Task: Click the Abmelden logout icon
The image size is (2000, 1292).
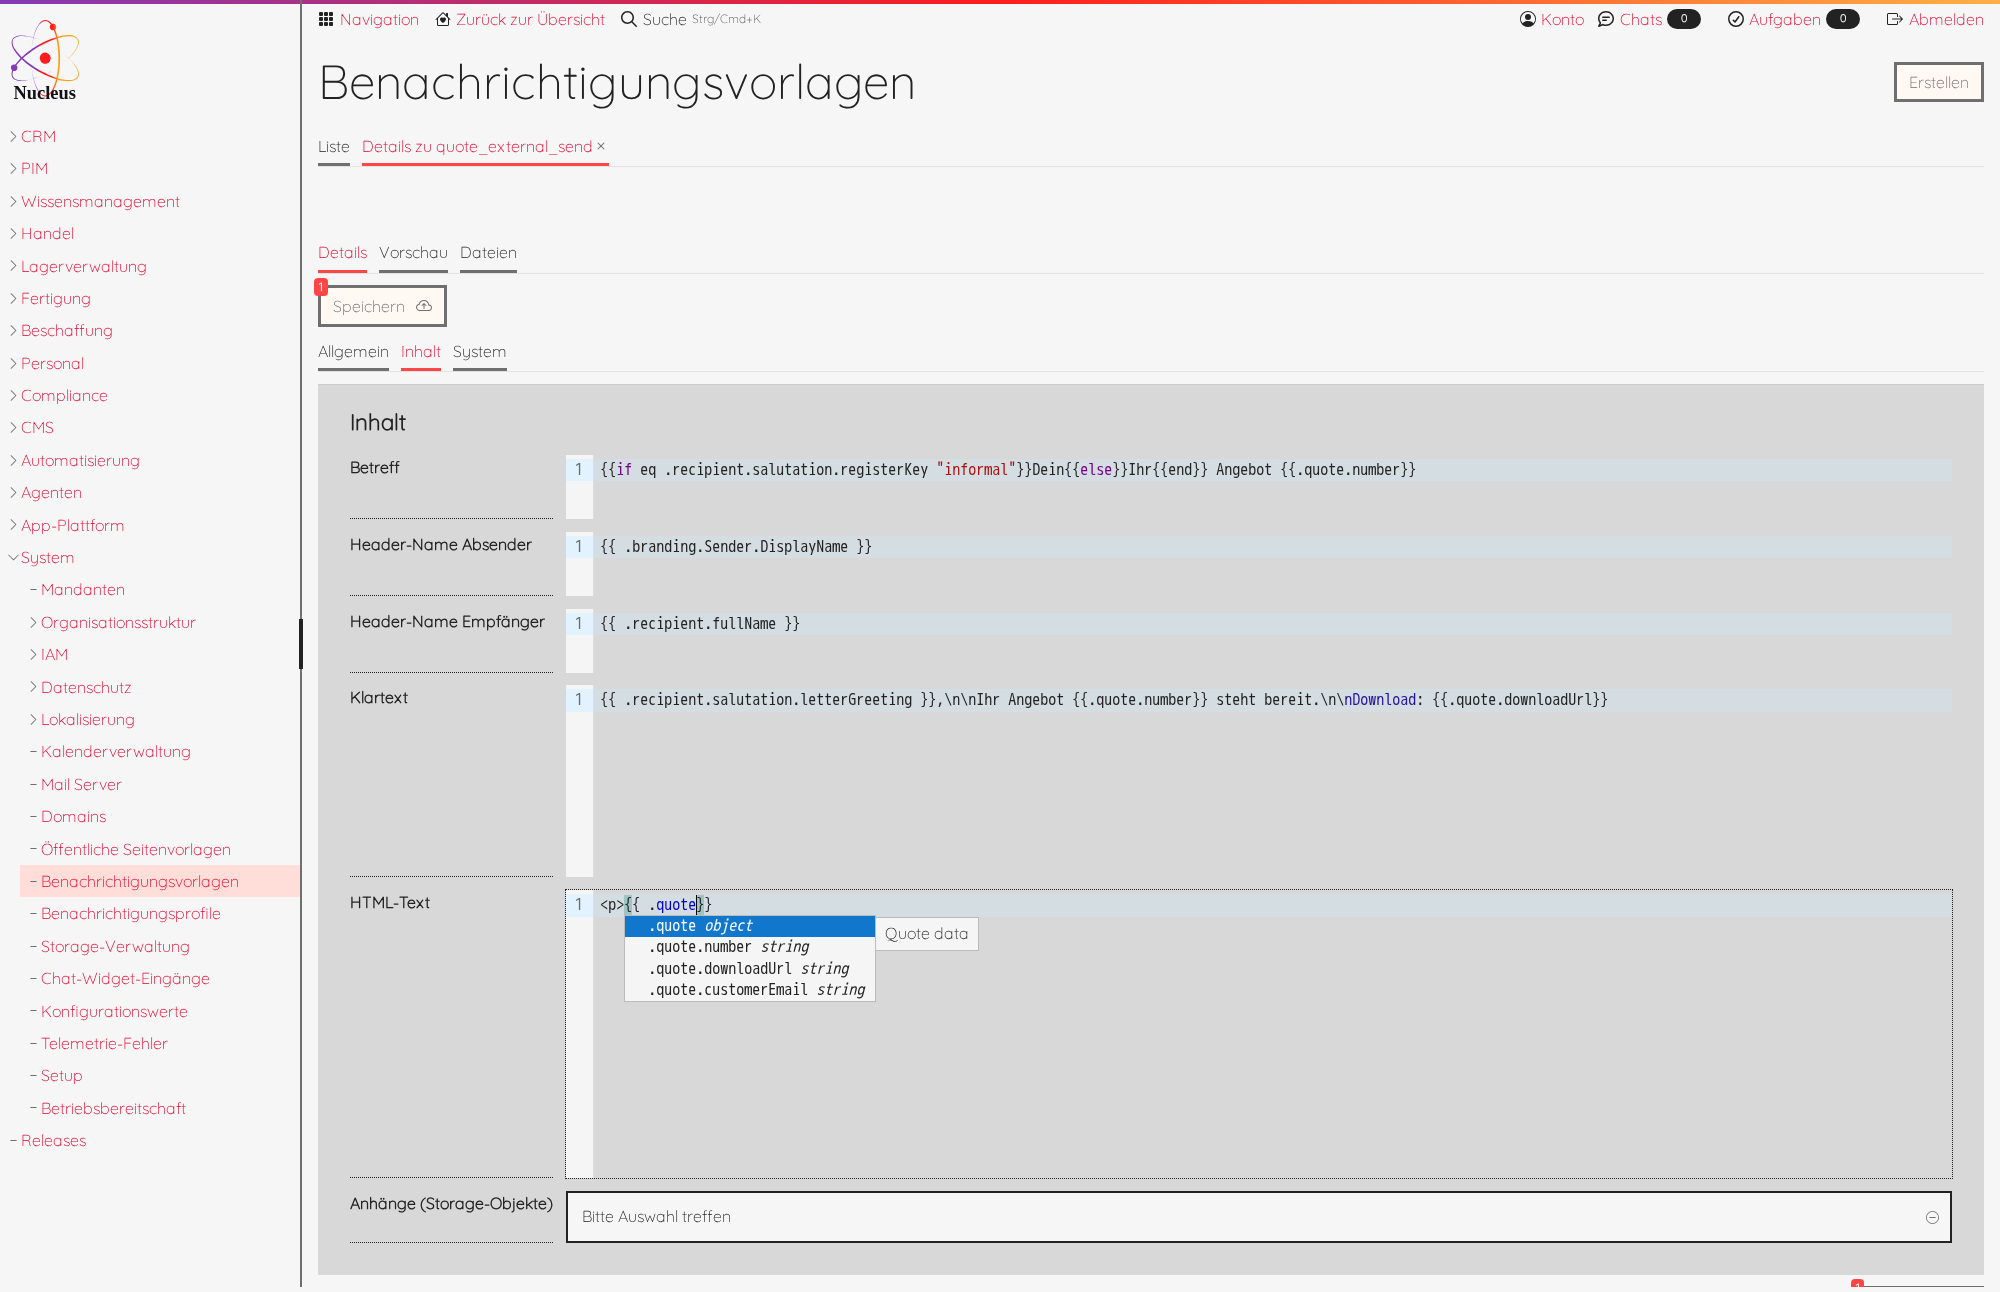Action: pyautogui.click(x=1894, y=19)
